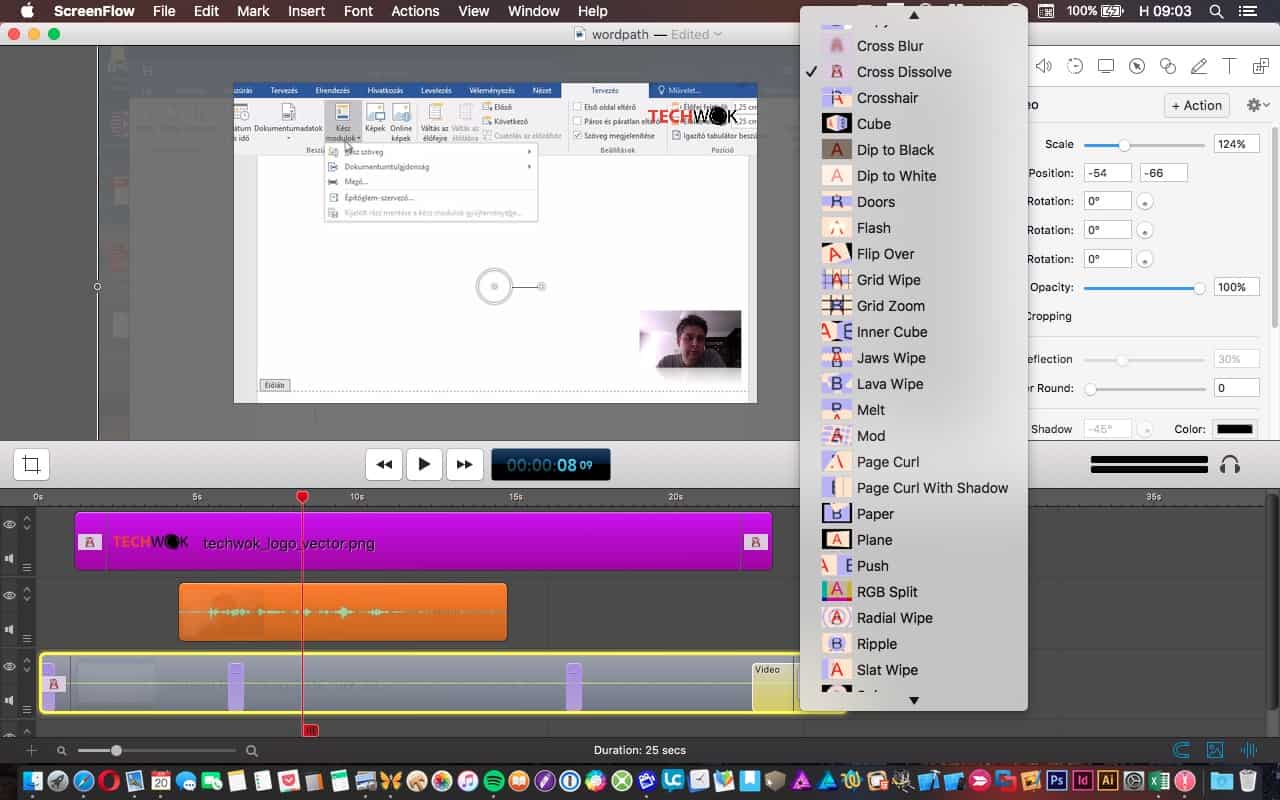Screen dimensions: 1280x800
Task: Hide the orange audio track via eye
Action: (x=10, y=595)
